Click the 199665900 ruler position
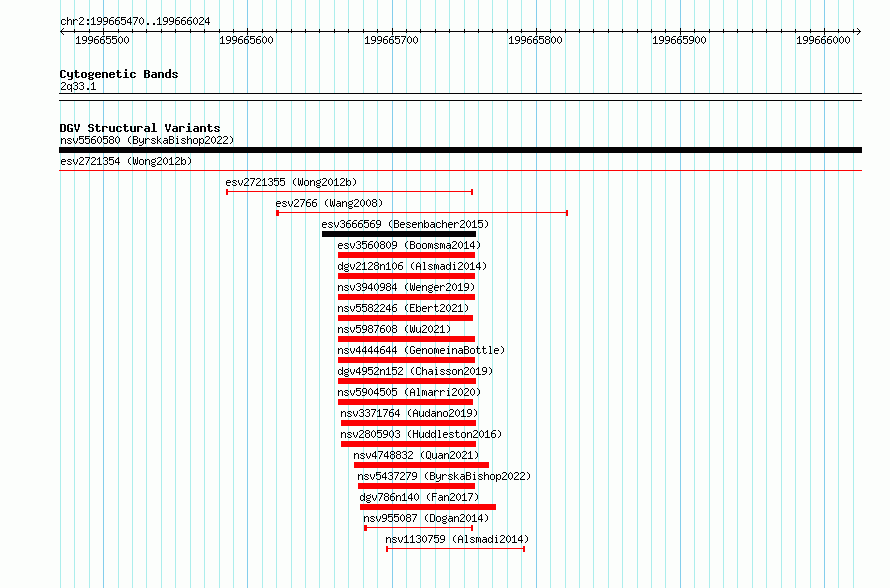The height and width of the screenshot is (588, 890). click(x=679, y=40)
